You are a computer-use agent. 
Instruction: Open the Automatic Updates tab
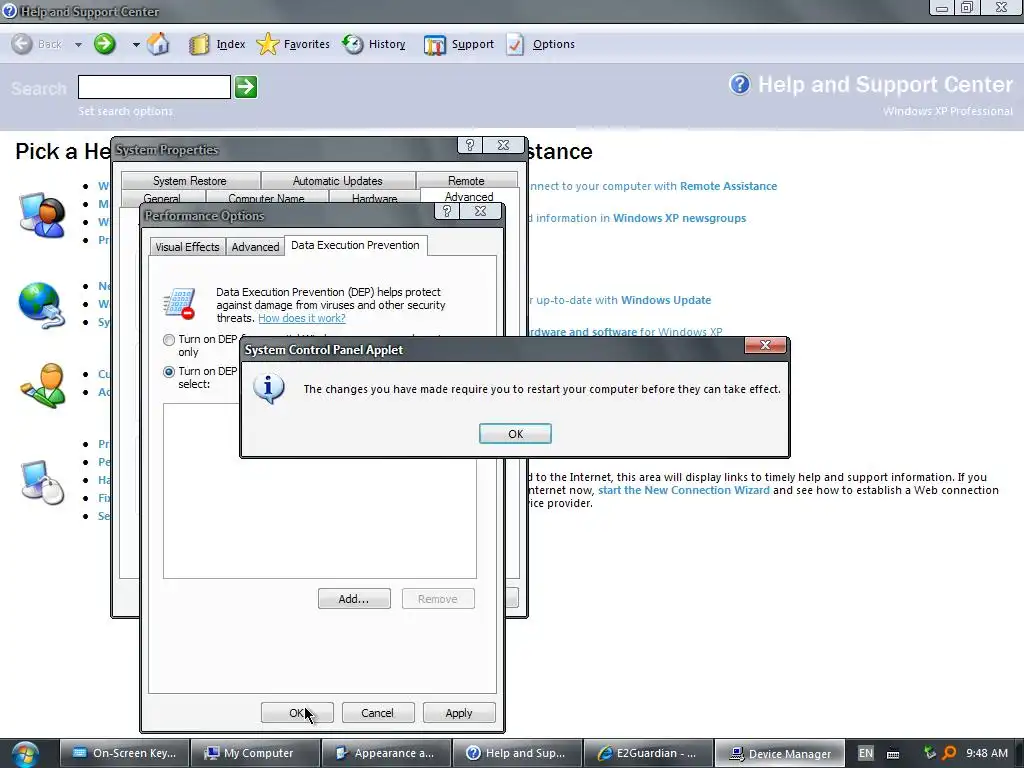pyautogui.click(x=338, y=180)
